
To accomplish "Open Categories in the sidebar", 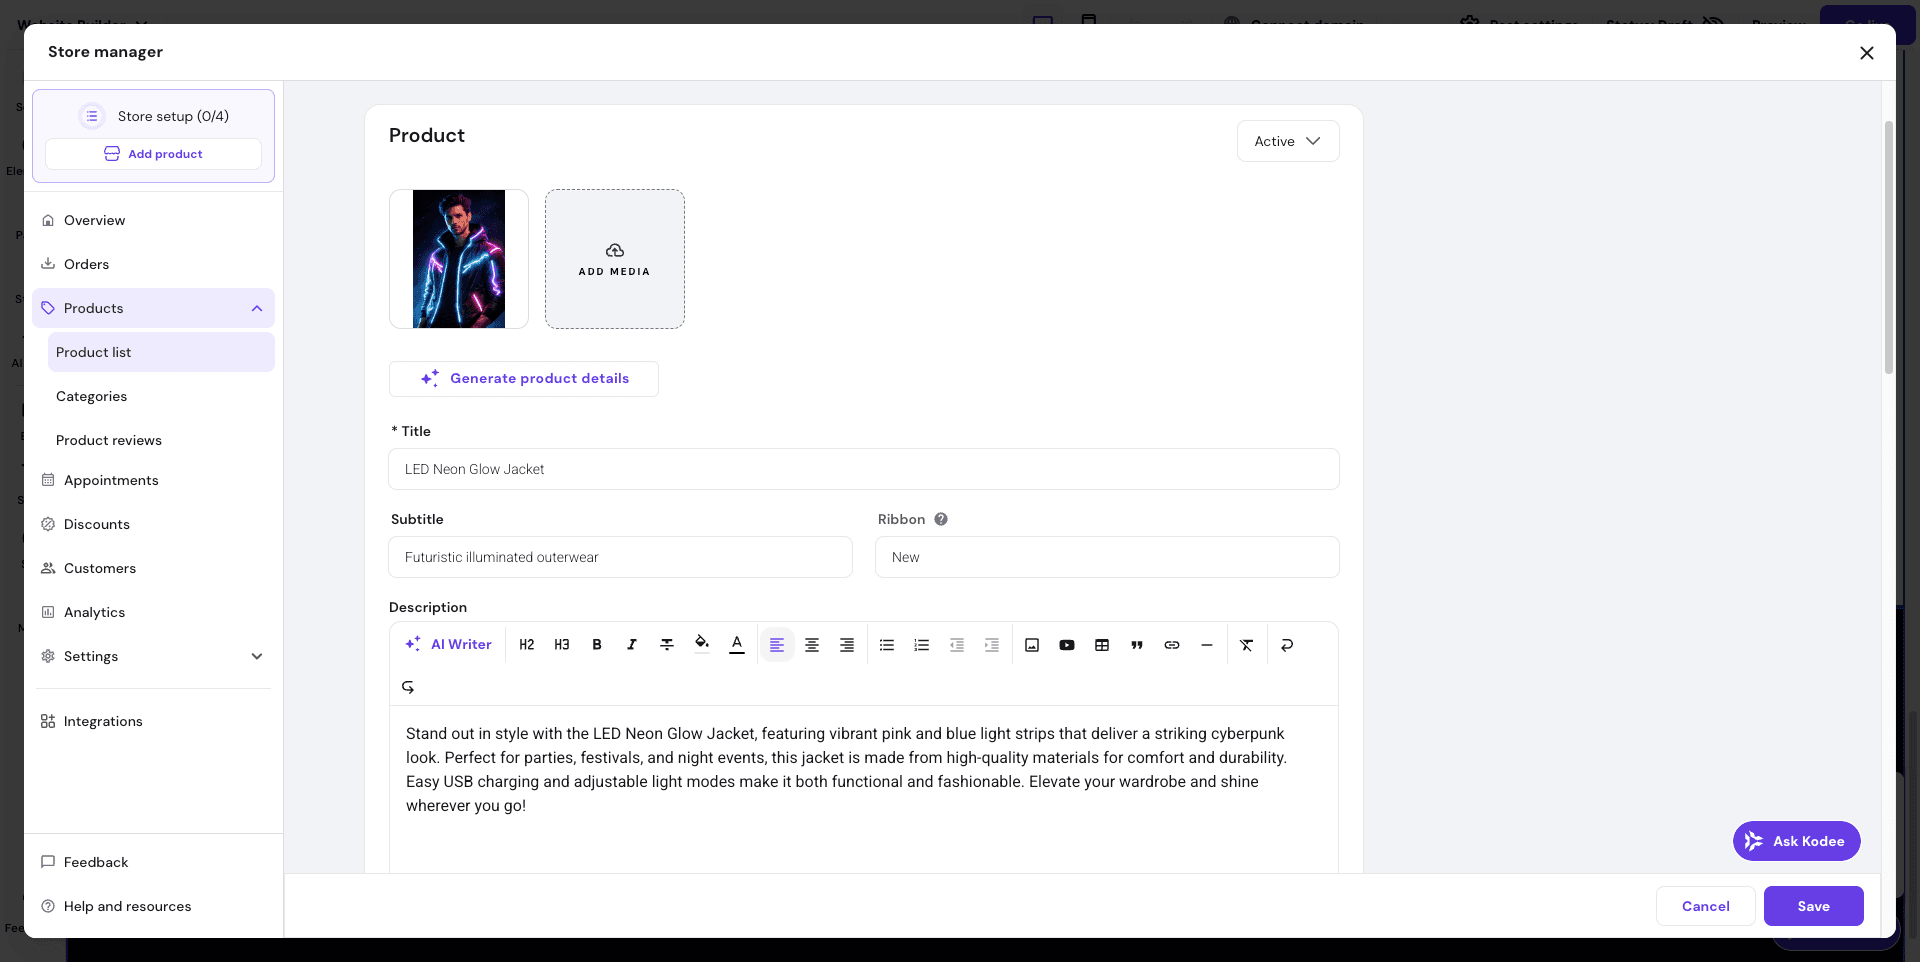I will (x=92, y=396).
